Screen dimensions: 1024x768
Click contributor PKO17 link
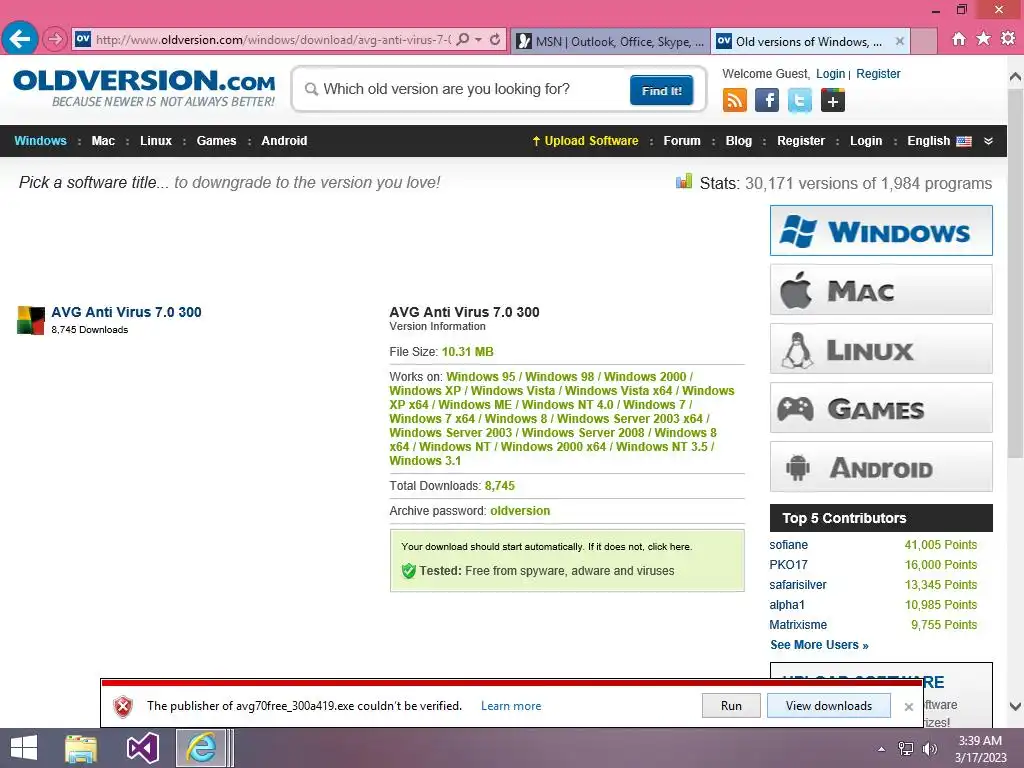click(788, 565)
